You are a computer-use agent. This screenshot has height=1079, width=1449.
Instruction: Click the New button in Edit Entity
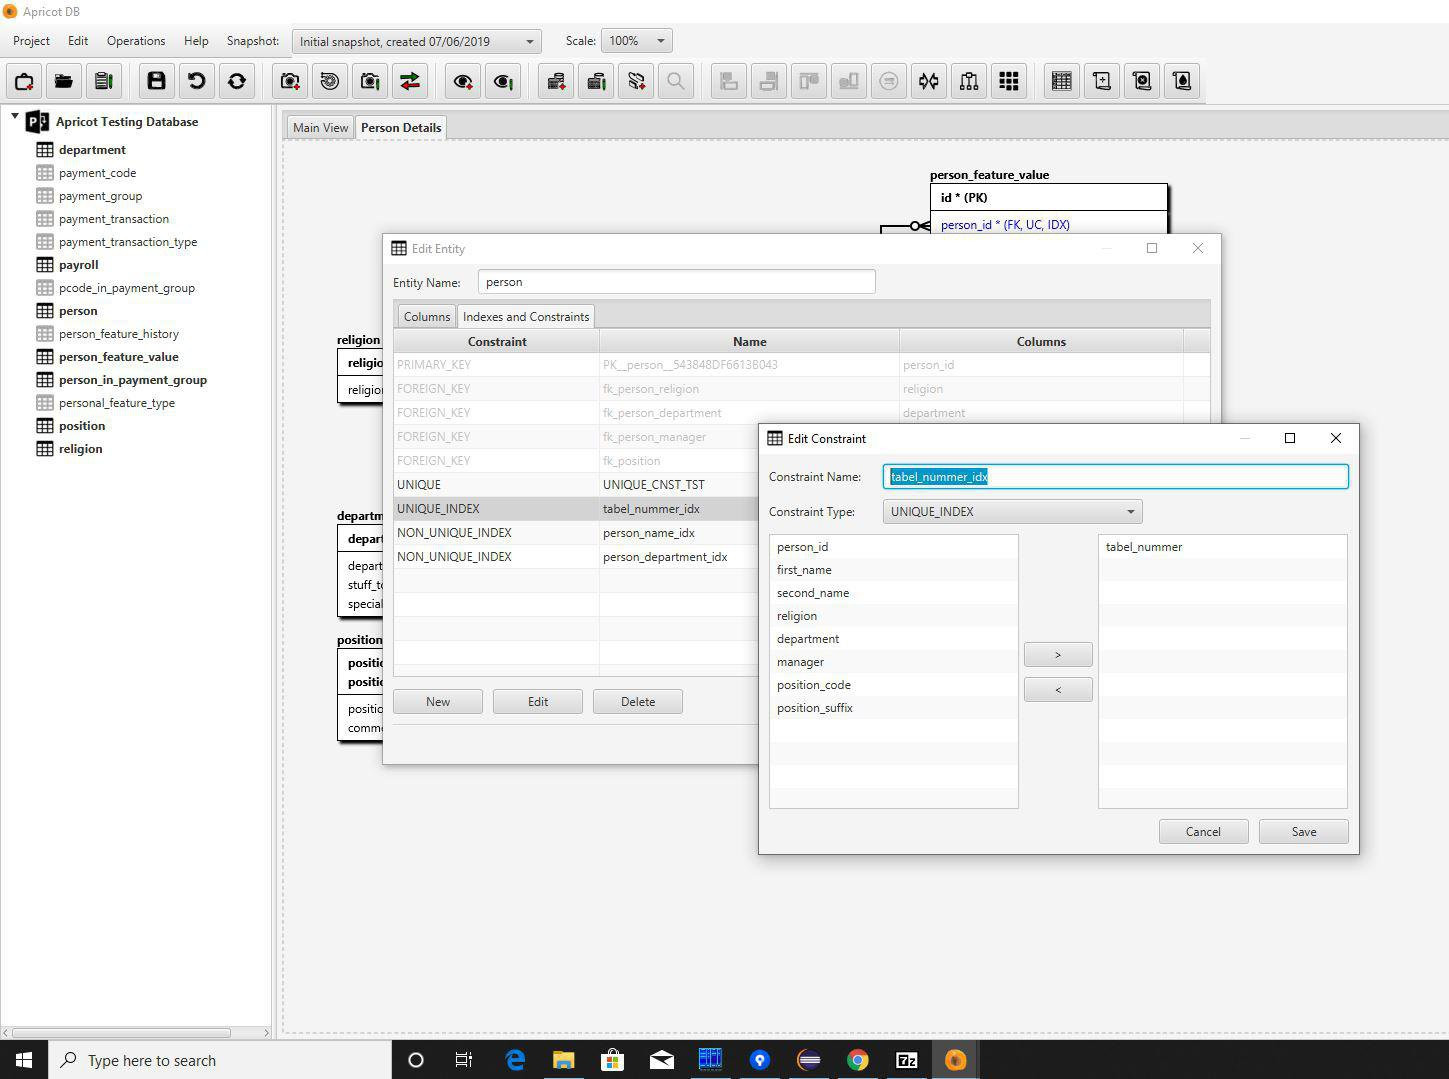click(438, 702)
